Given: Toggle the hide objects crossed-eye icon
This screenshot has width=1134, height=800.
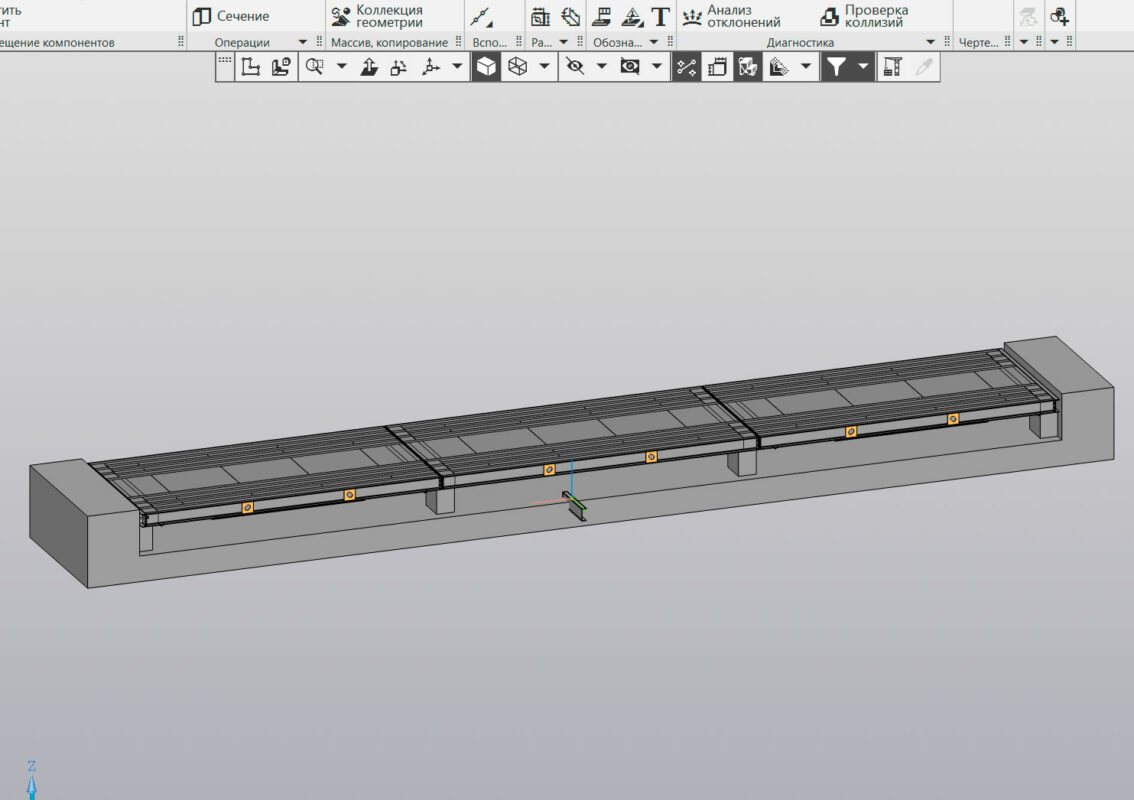Looking at the screenshot, I should (x=574, y=67).
